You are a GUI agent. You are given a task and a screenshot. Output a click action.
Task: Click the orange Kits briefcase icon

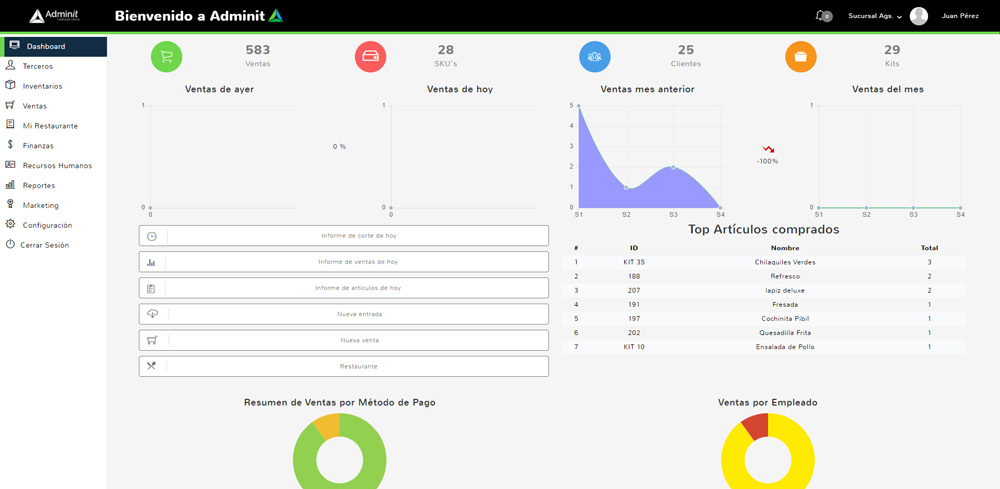pos(800,57)
